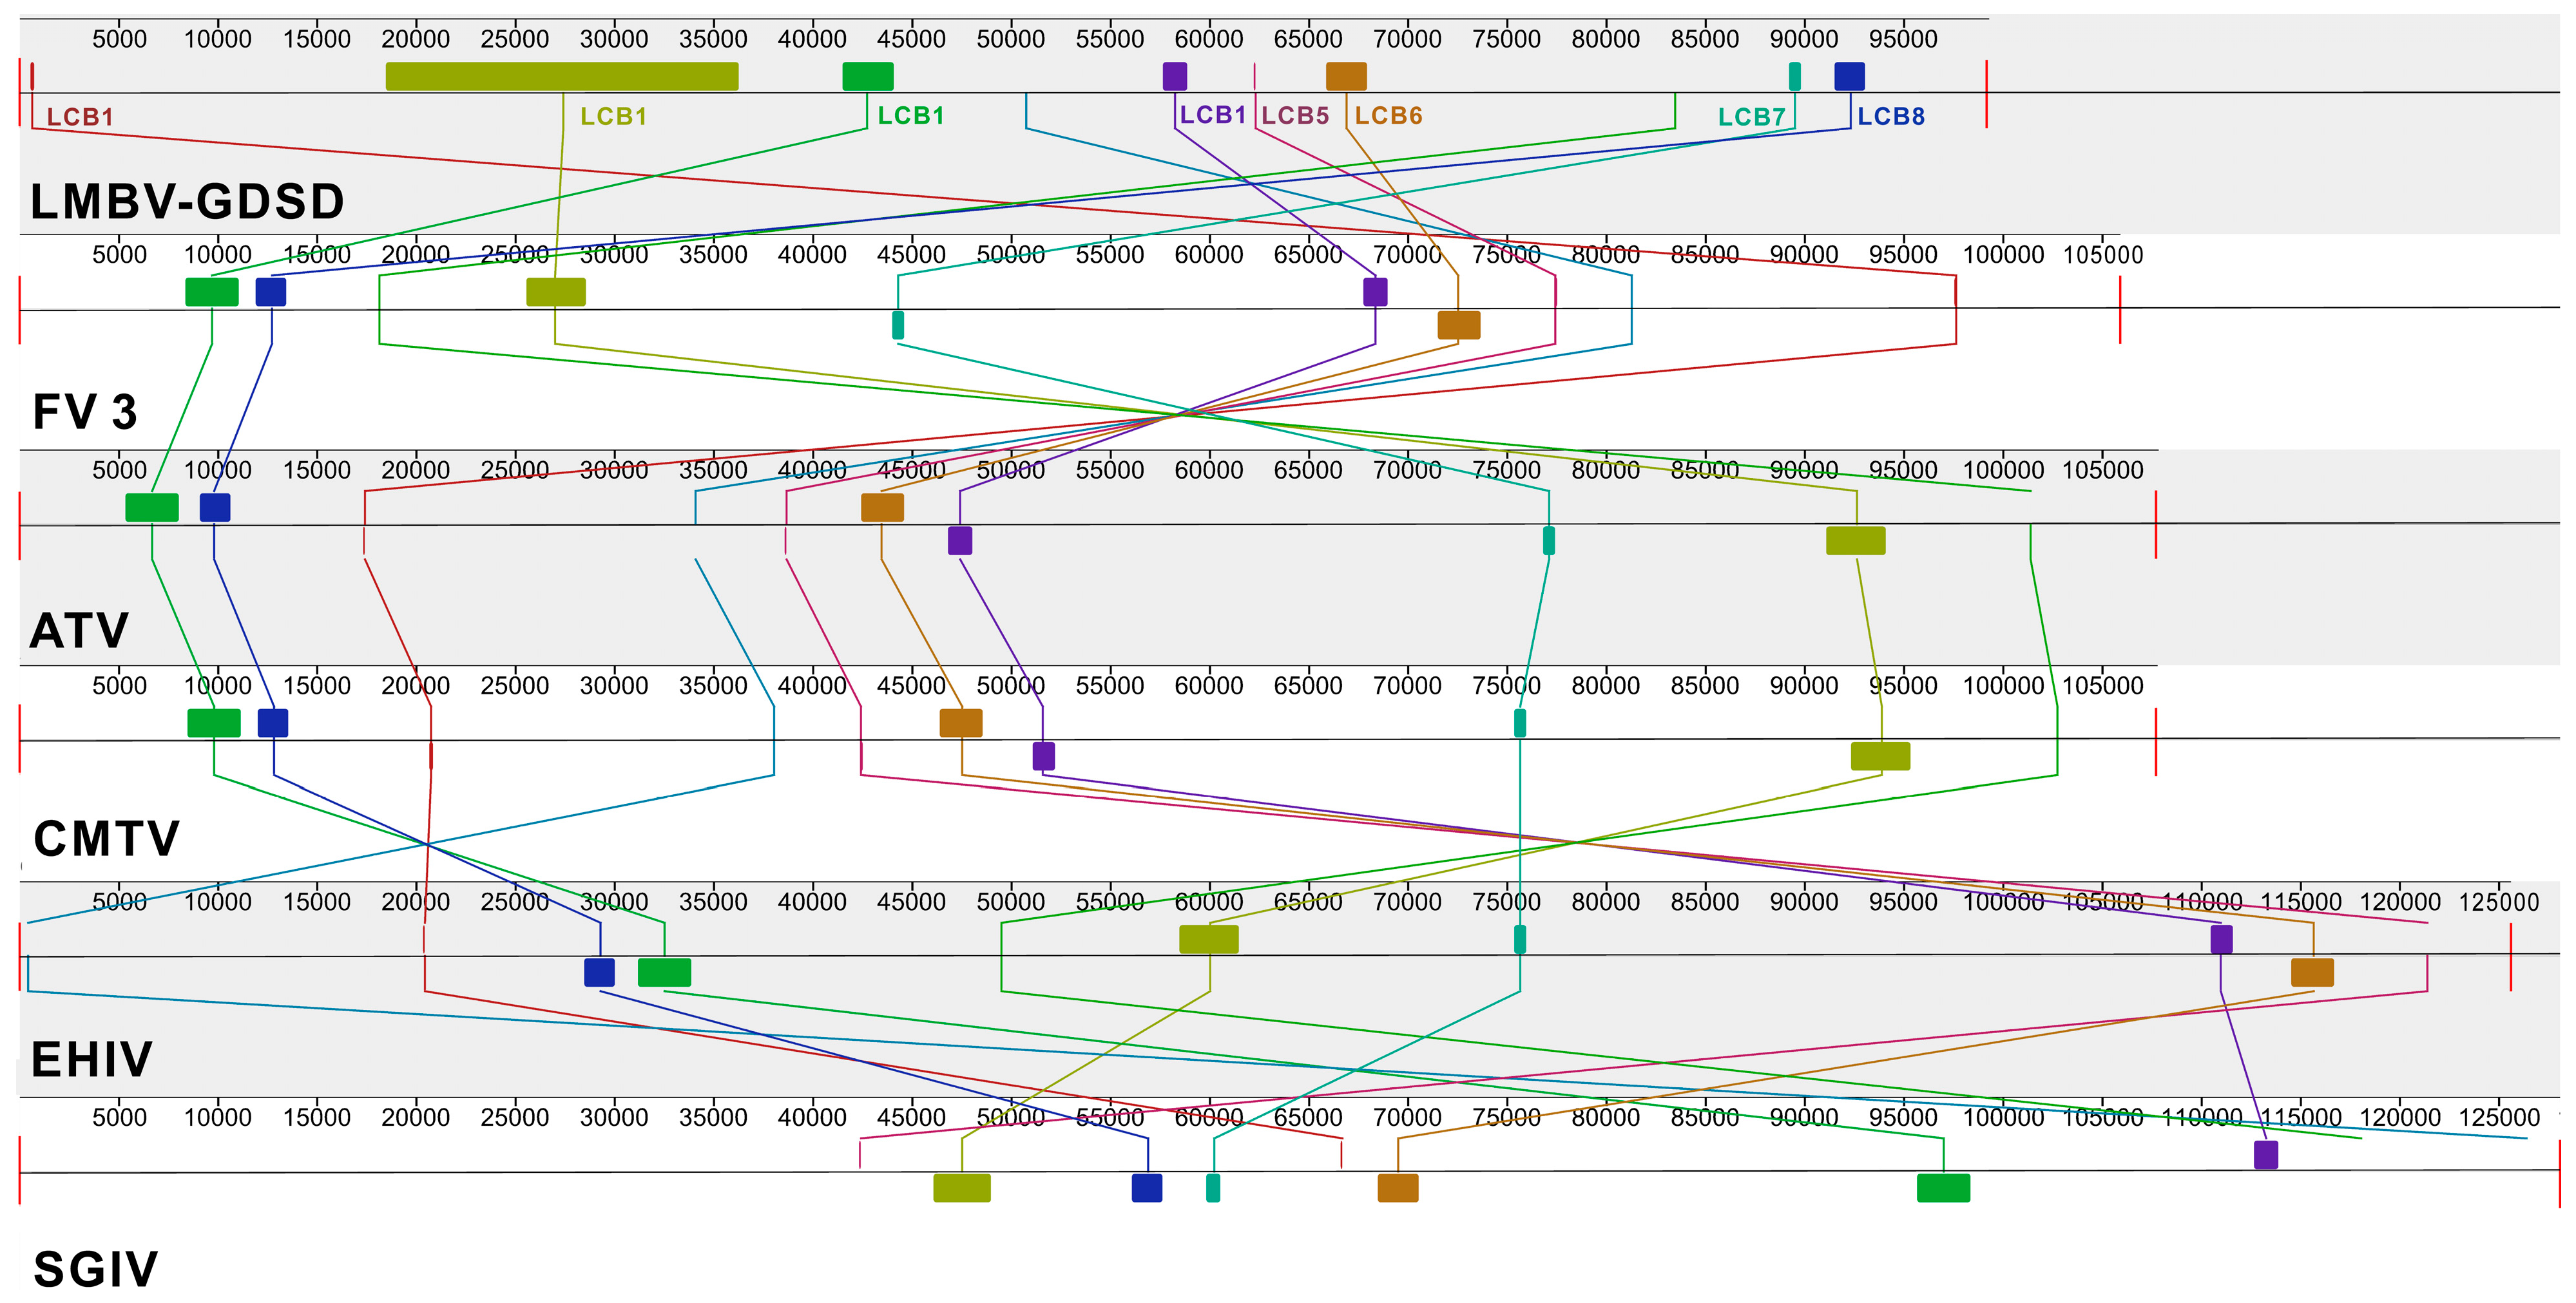The height and width of the screenshot is (1303, 2576).
Task: Select the olive block in ATV track
Action: coord(1855,541)
